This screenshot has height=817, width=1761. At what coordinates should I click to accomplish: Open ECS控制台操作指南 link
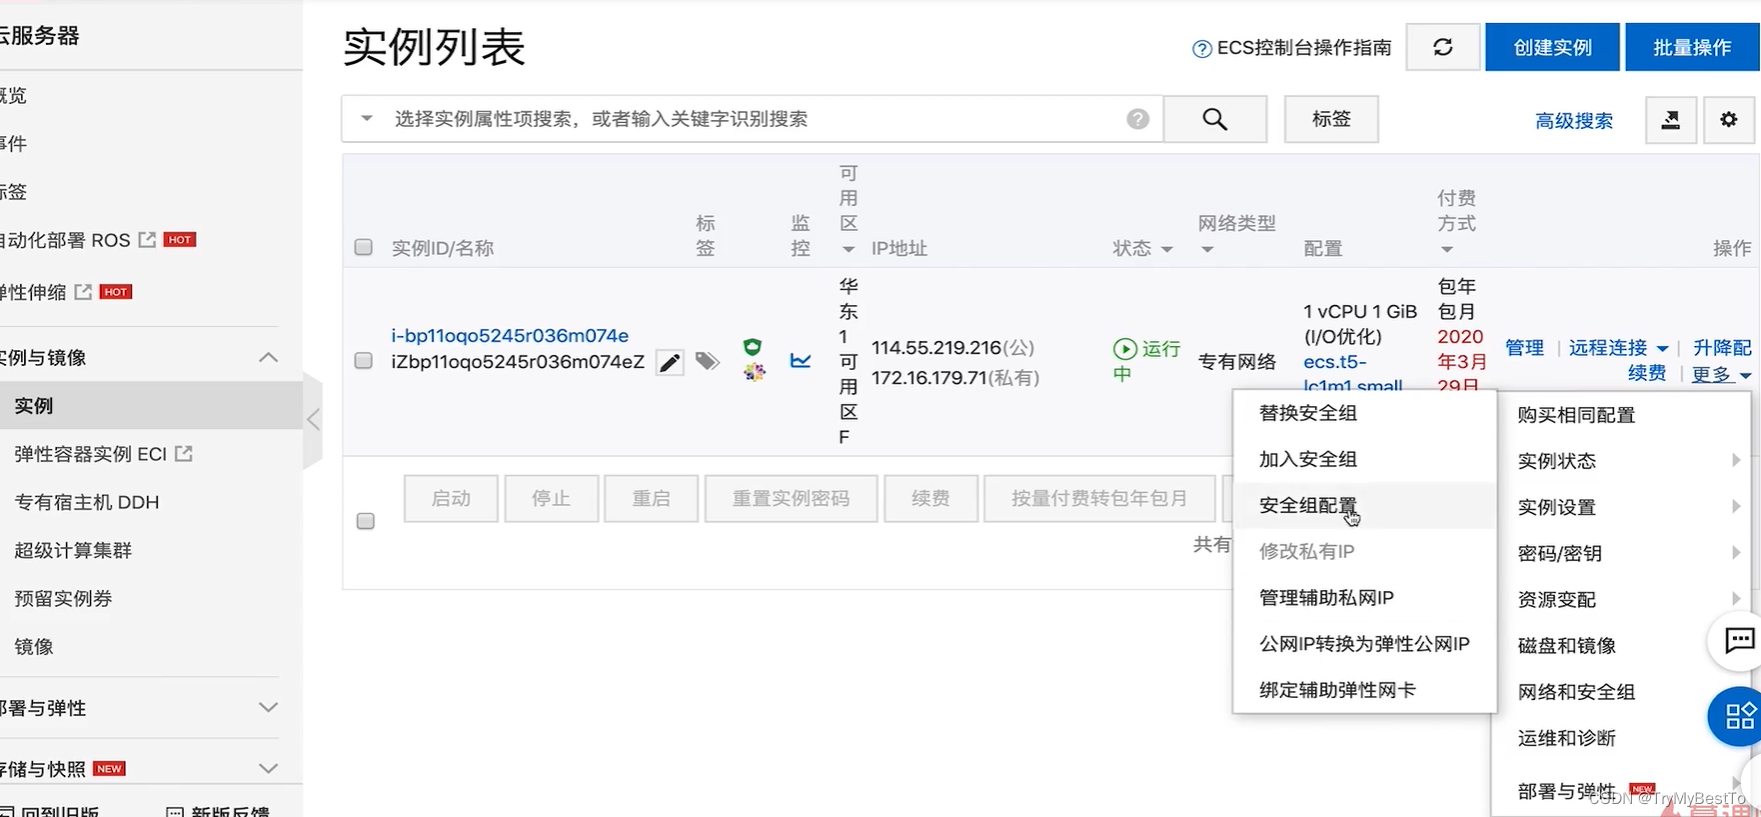click(x=1304, y=48)
